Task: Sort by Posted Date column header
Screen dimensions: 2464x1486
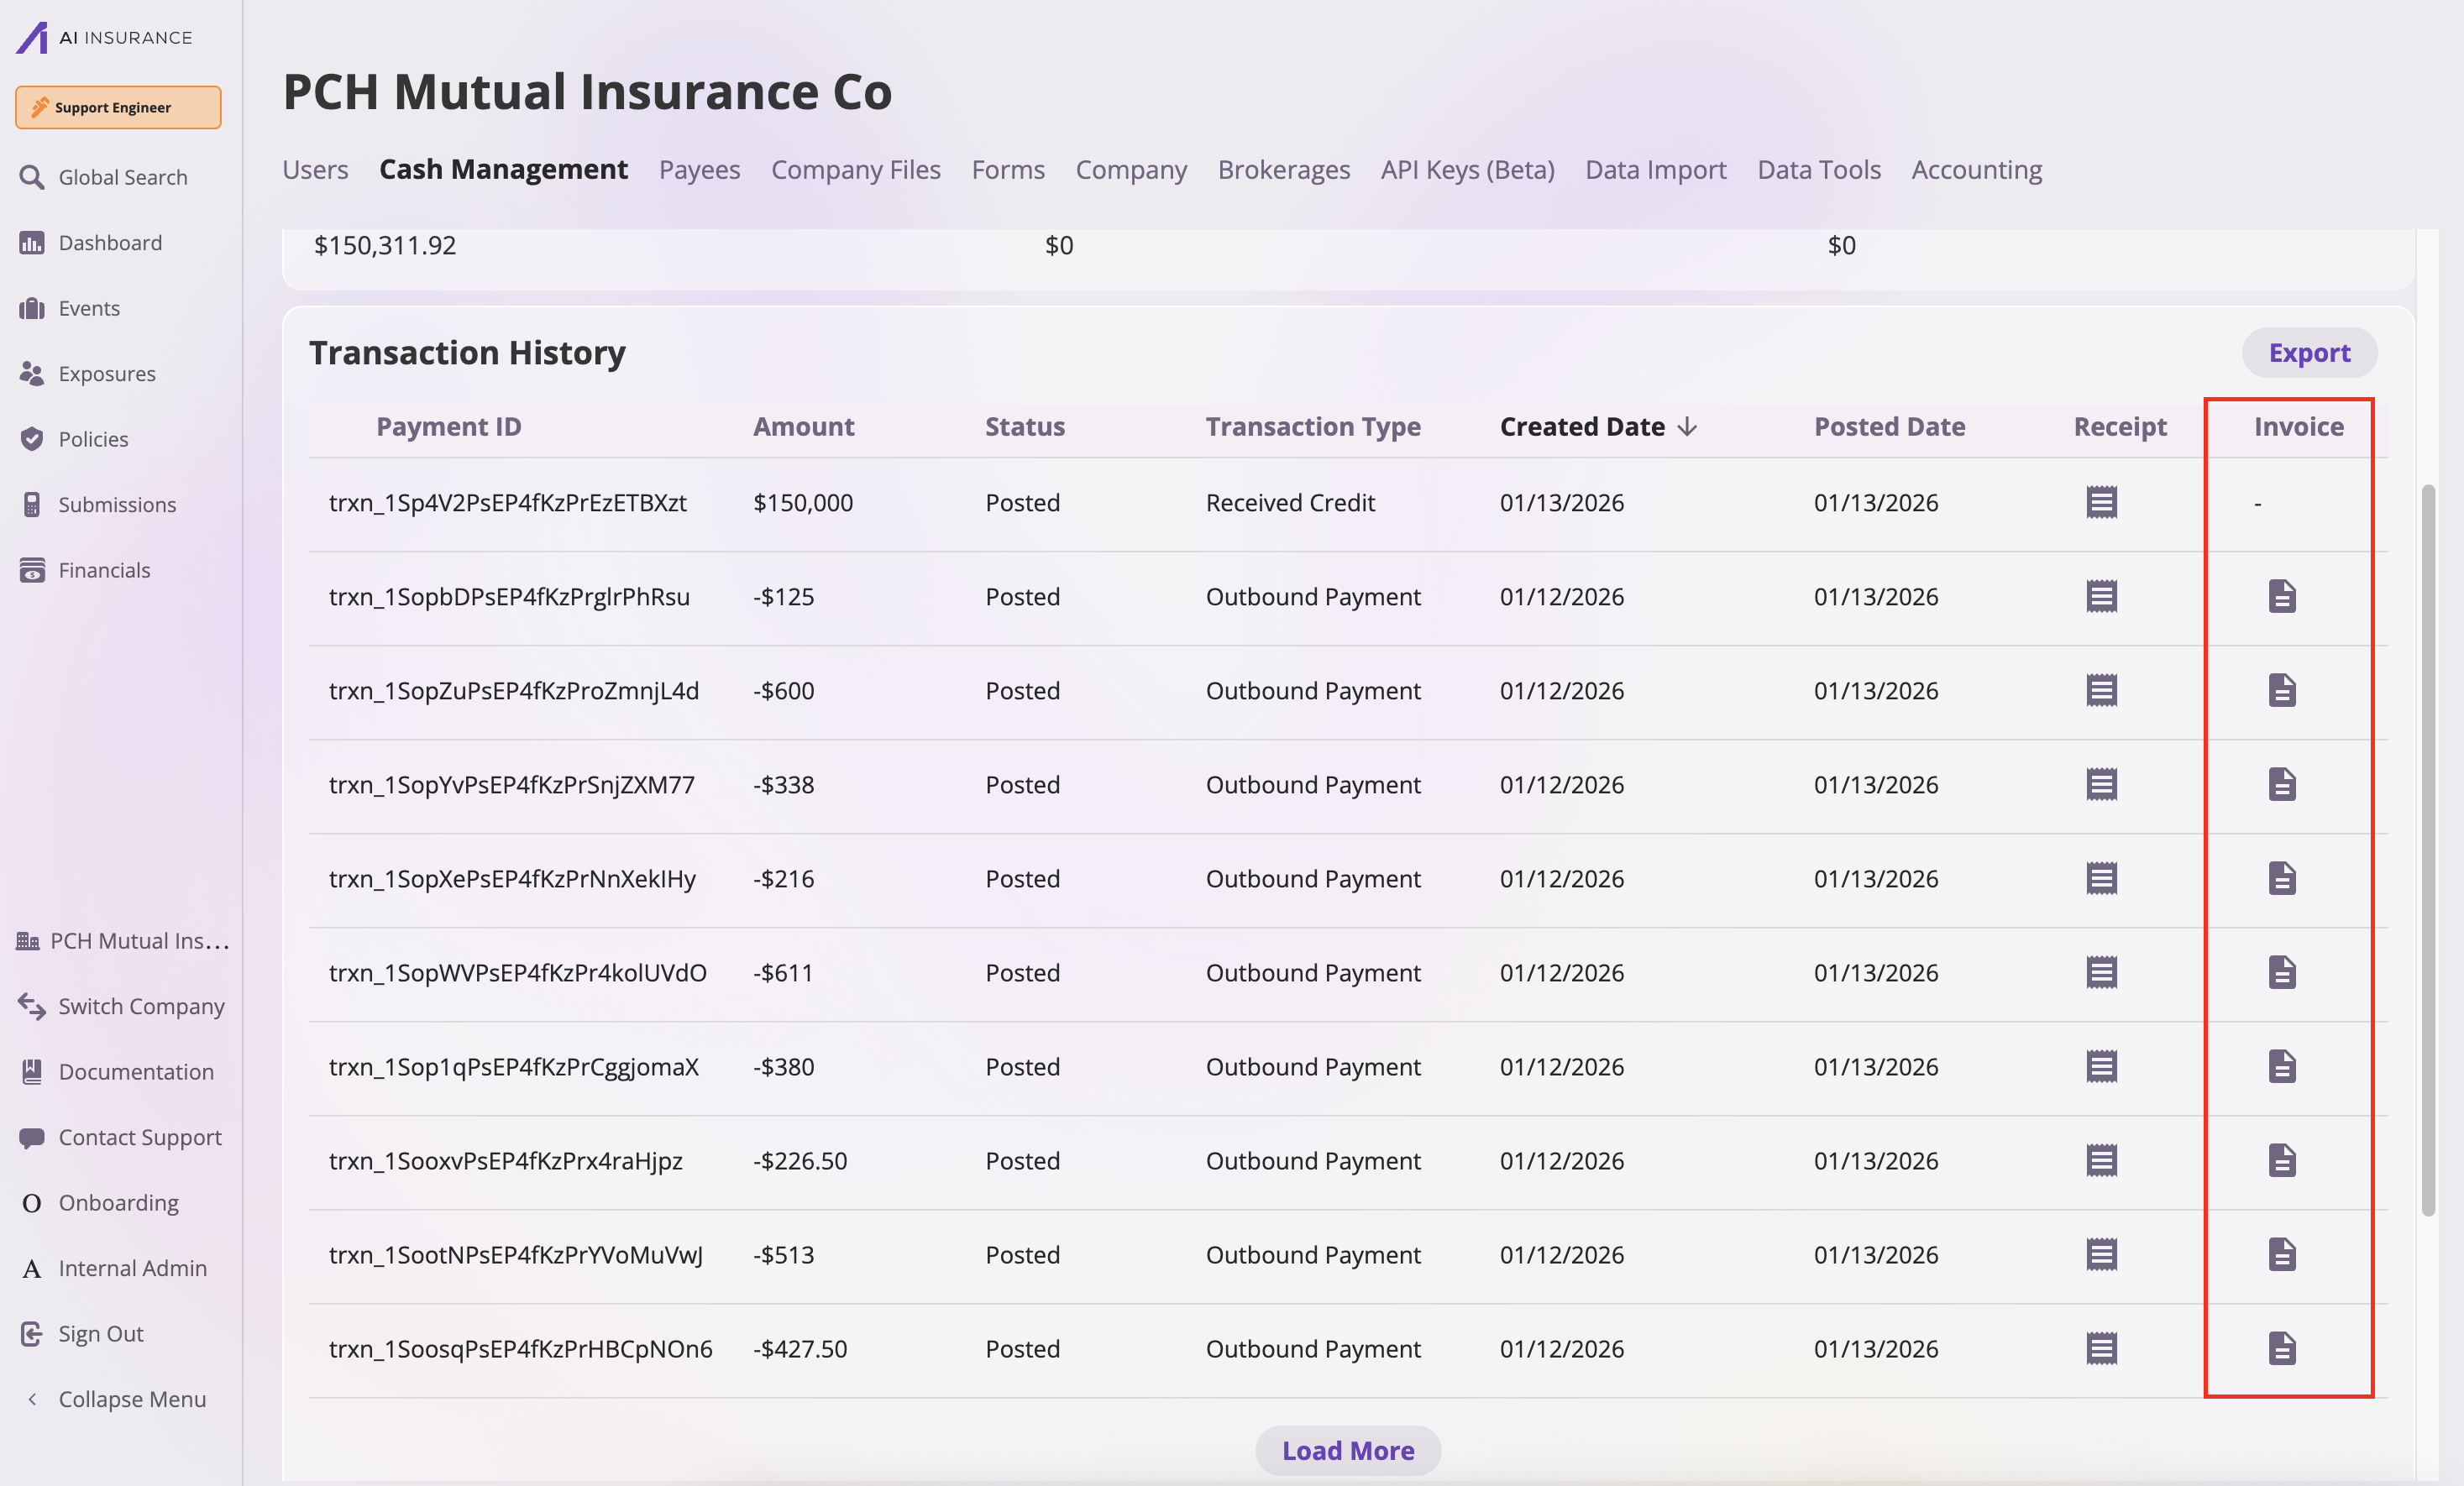Action: click(x=1889, y=427)
